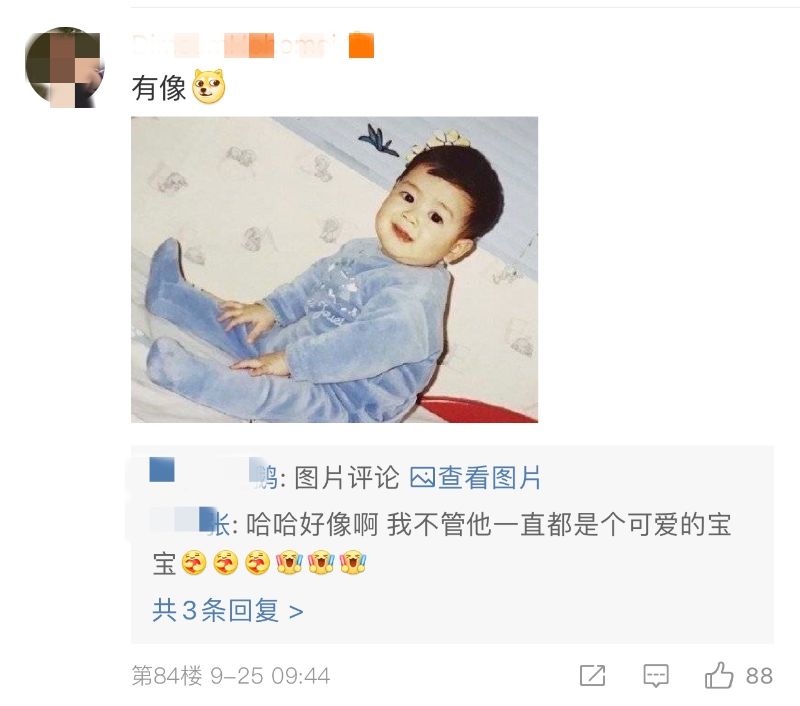
Task: Tap the second replier's name ending in 张
Action: (190, 523)
